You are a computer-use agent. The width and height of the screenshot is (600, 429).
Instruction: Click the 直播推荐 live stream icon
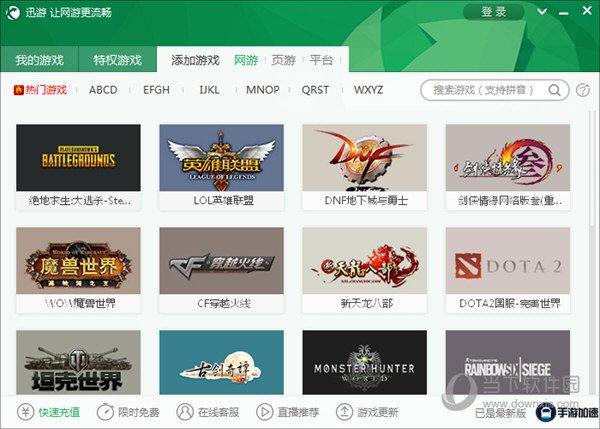coord(264,412)
